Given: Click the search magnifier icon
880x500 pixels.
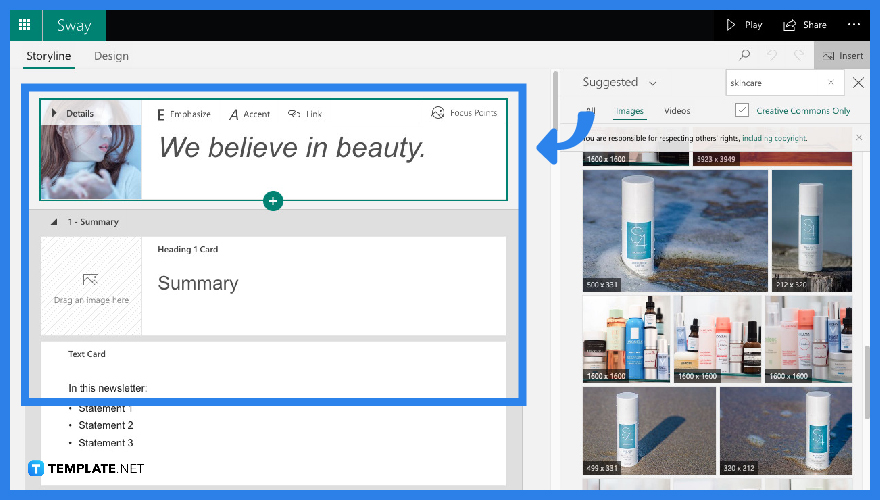Looking at the screenshot, I should click(x=744, y=56).
